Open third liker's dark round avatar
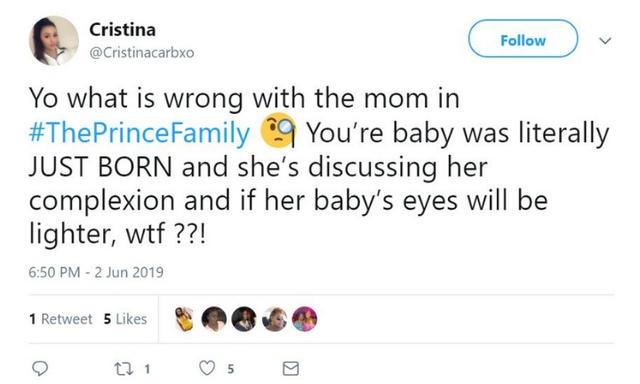This screenshot has height=384, width=640. (244, 319)
